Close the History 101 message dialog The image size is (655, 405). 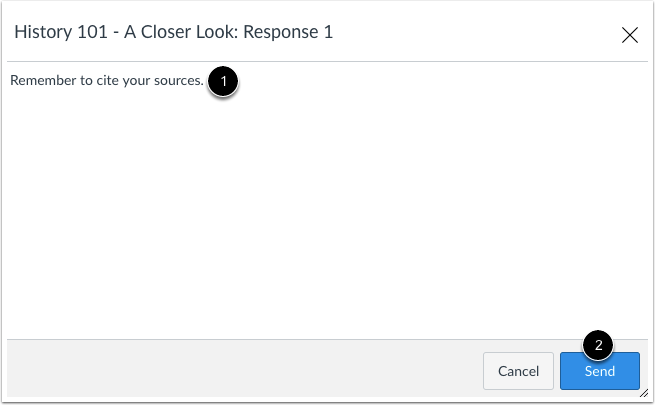pyautogui.click(x=630, y=35)
